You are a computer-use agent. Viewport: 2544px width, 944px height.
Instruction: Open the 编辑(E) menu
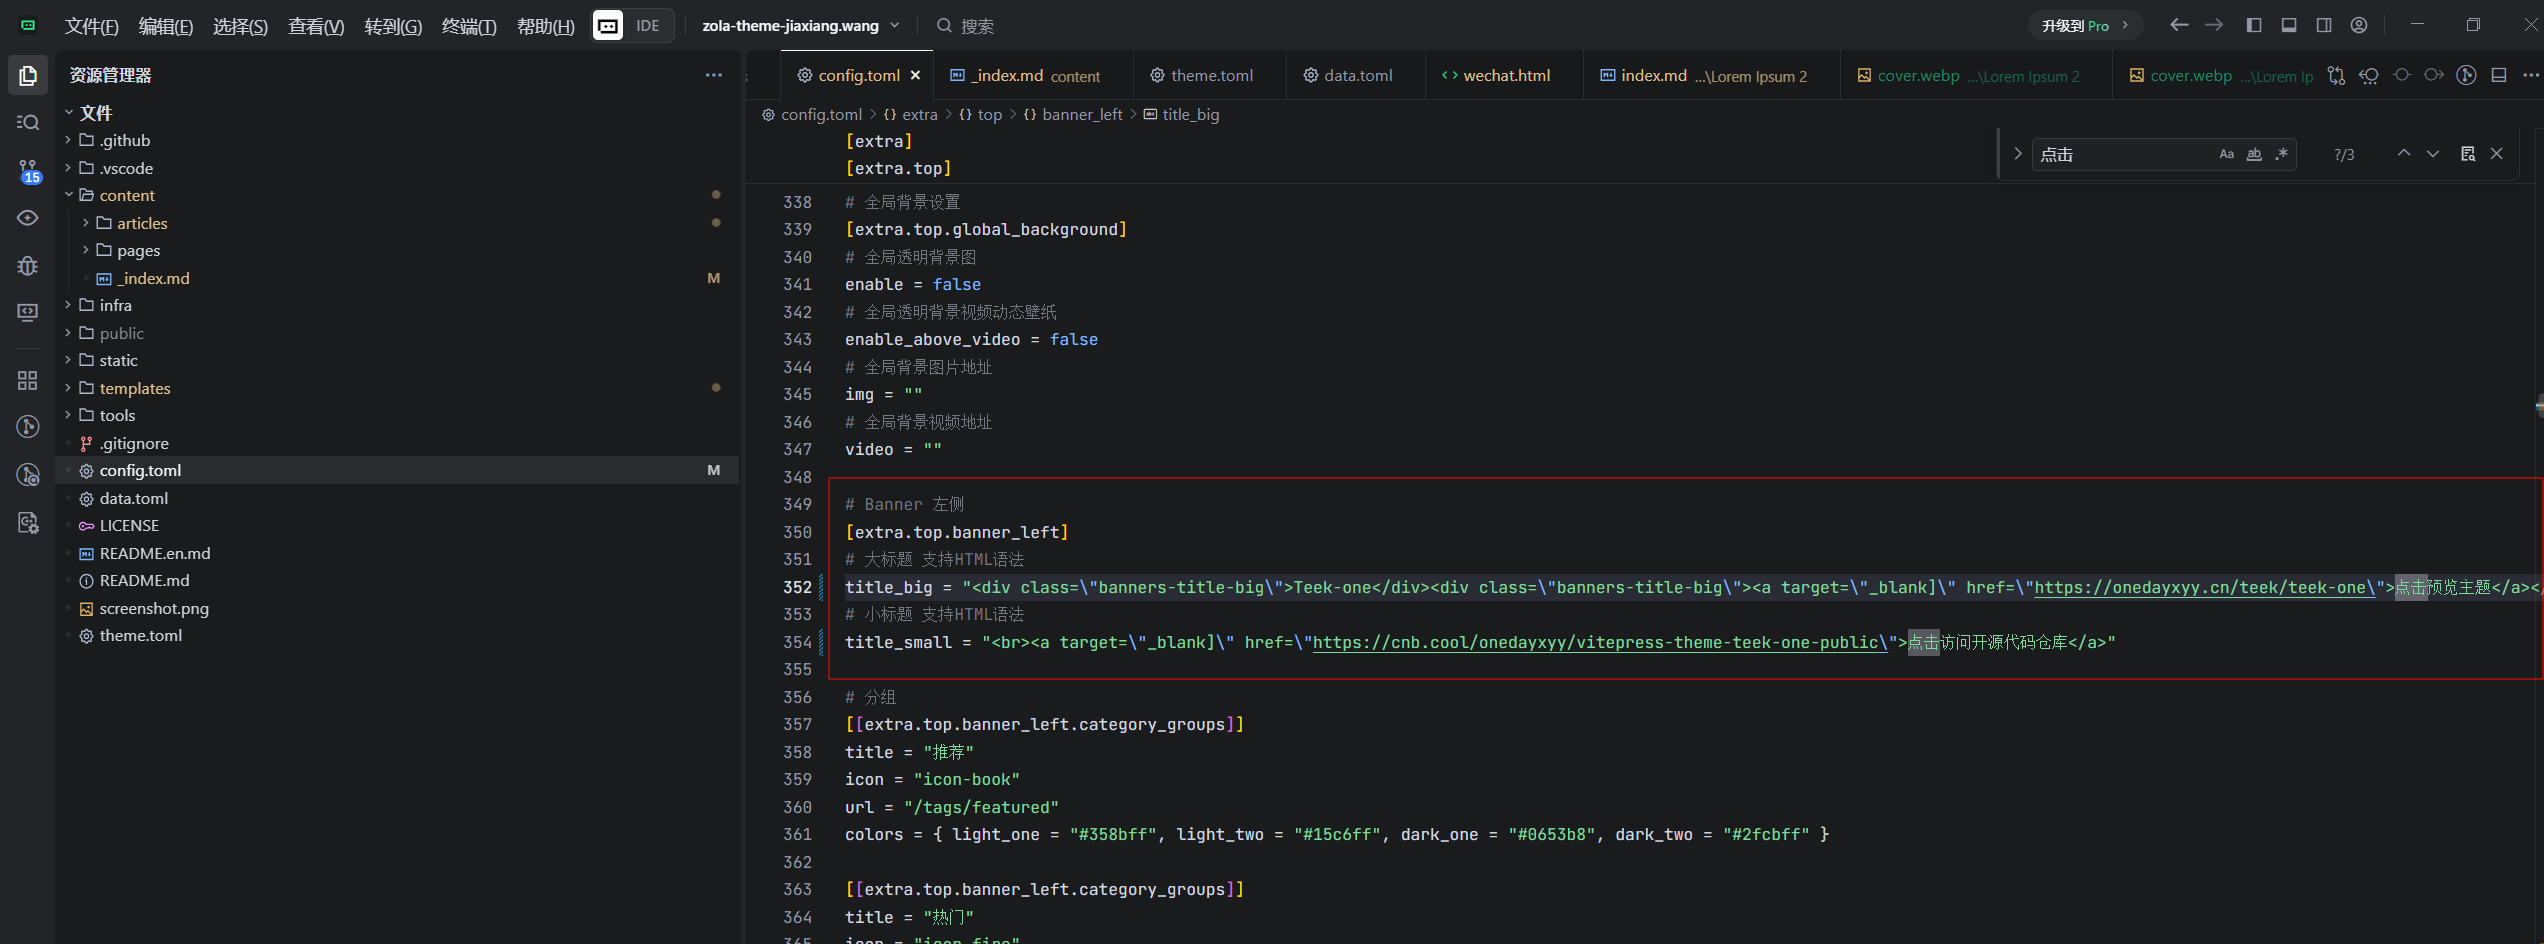click(166, 26)
